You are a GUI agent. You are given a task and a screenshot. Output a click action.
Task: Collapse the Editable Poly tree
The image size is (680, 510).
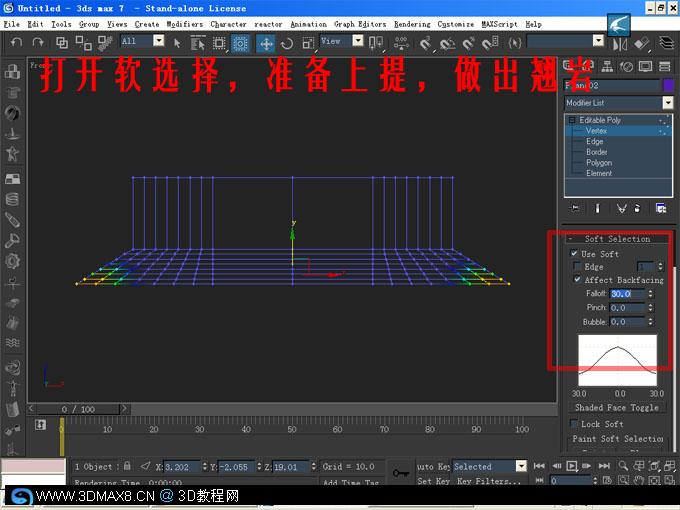click(572, 120)
